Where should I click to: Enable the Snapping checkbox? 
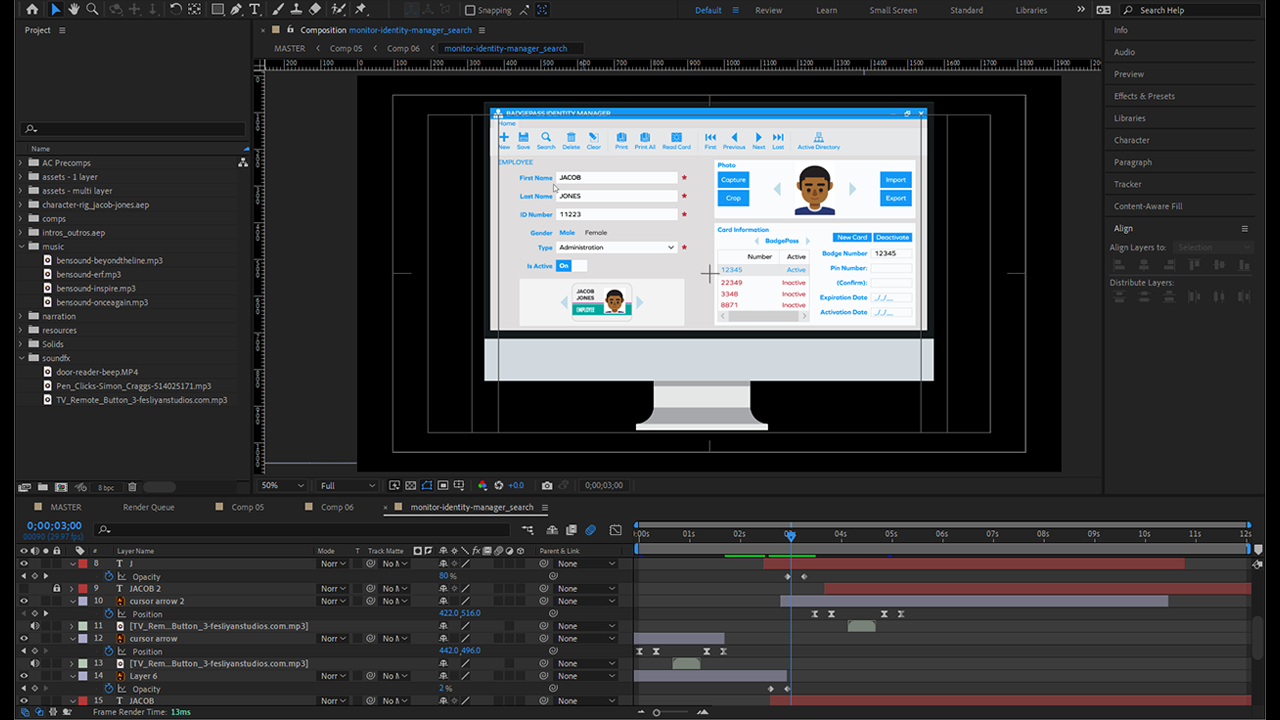471,10
